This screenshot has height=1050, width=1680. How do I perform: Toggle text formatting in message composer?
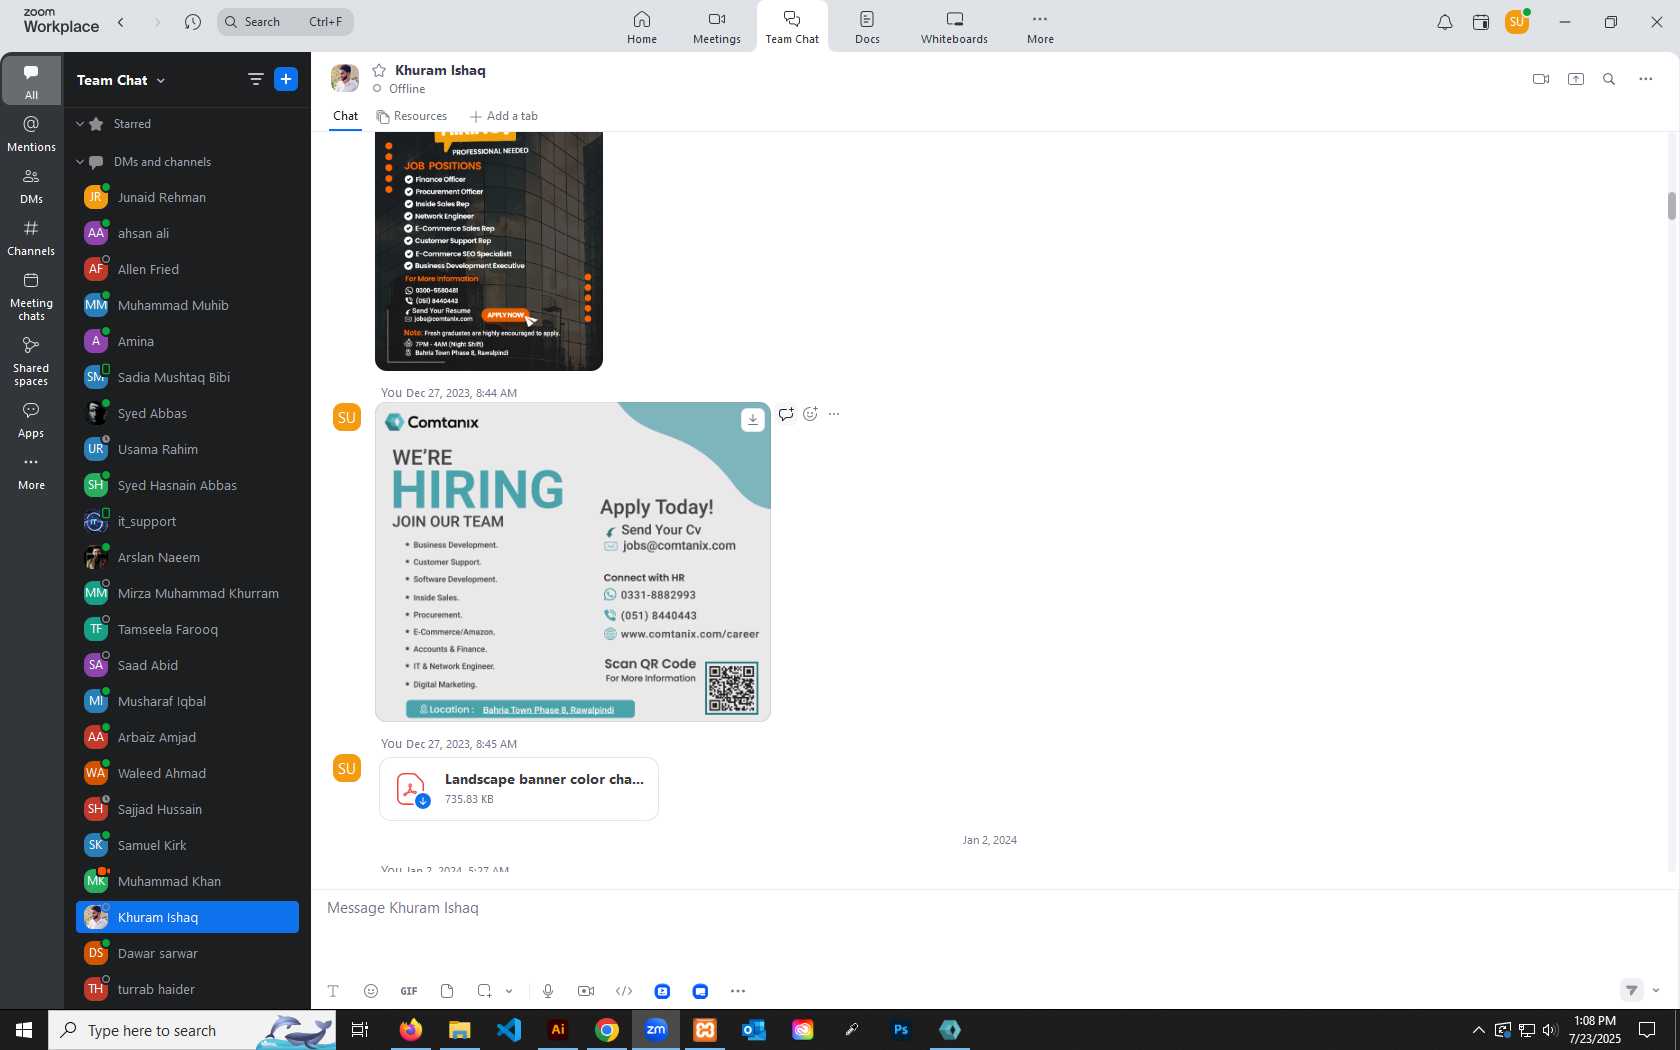coord(333,991)
